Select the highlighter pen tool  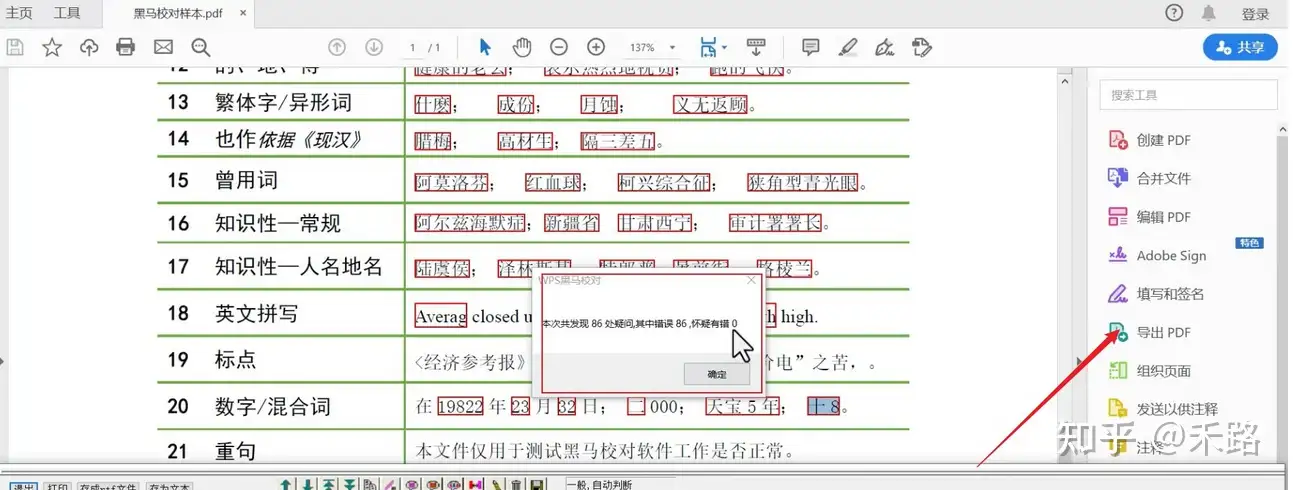point(848,47)
